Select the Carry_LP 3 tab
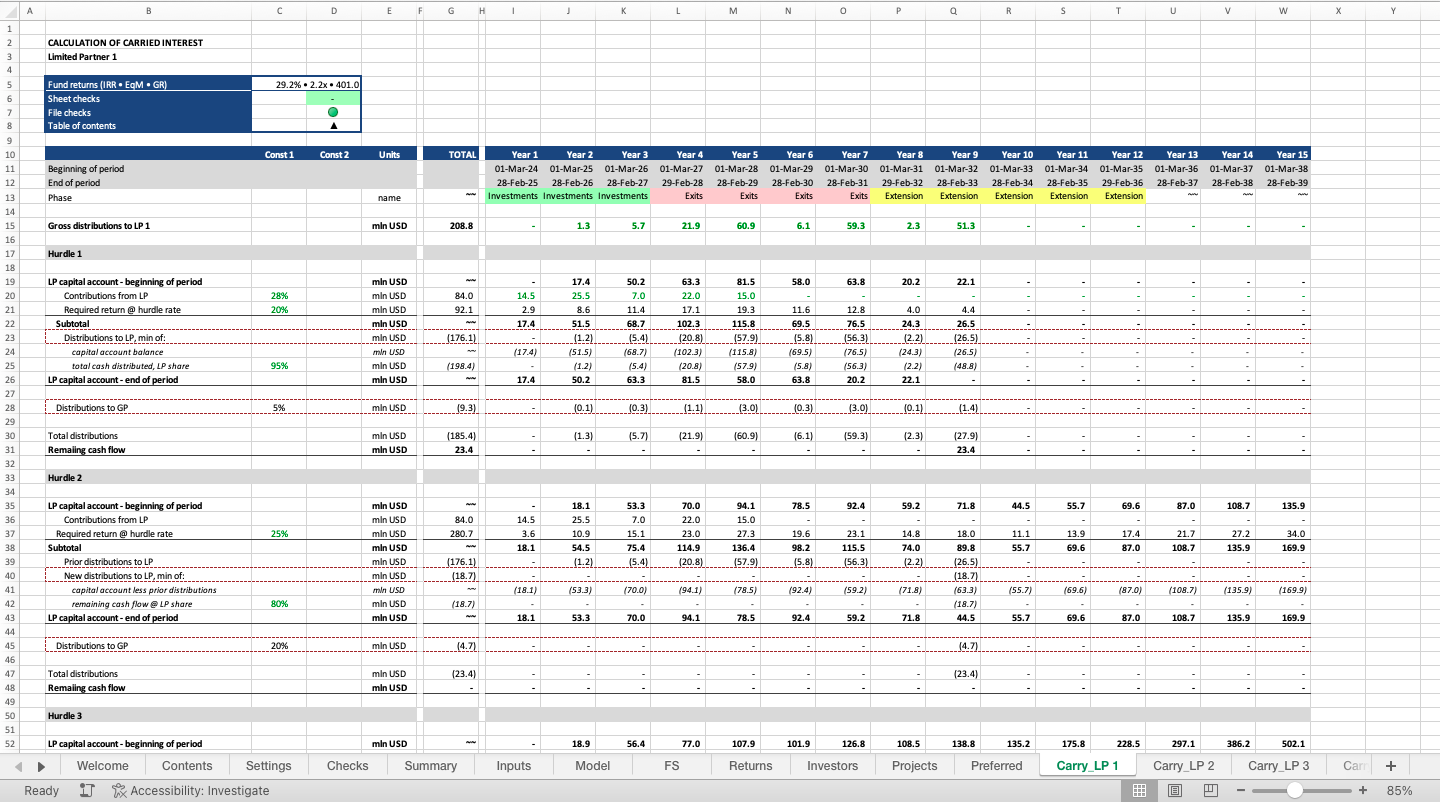This screenshot has height=802, width=1440. 1278,766
